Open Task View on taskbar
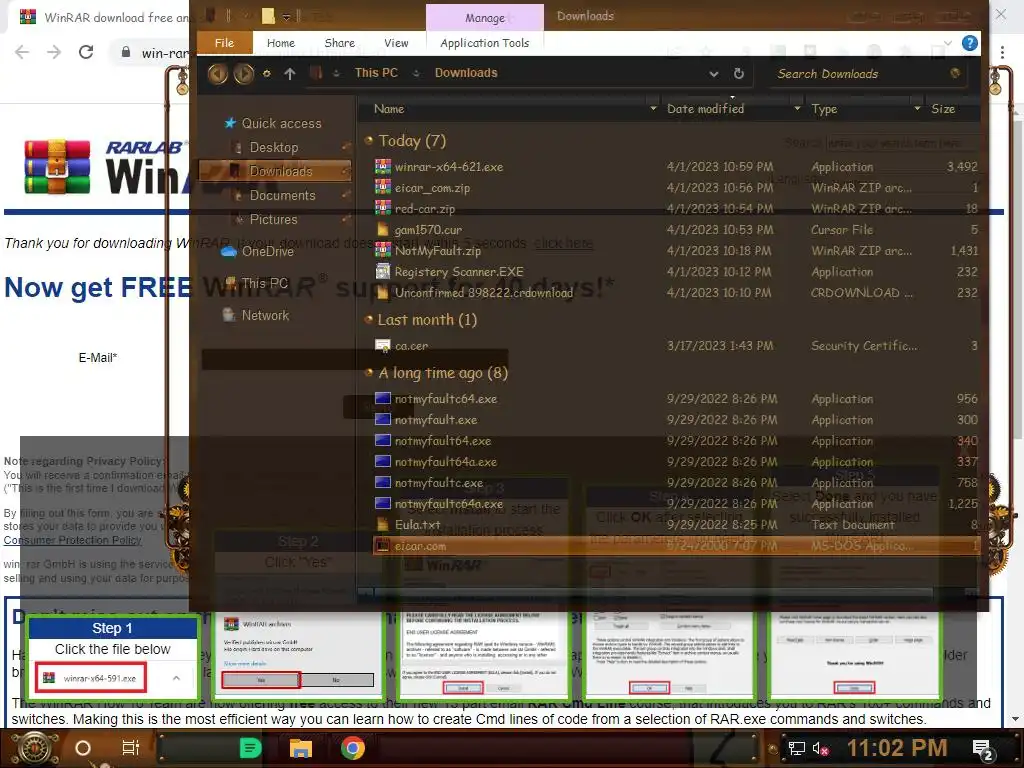Screen dimensions: 1024x768 [x=131, y=748]
